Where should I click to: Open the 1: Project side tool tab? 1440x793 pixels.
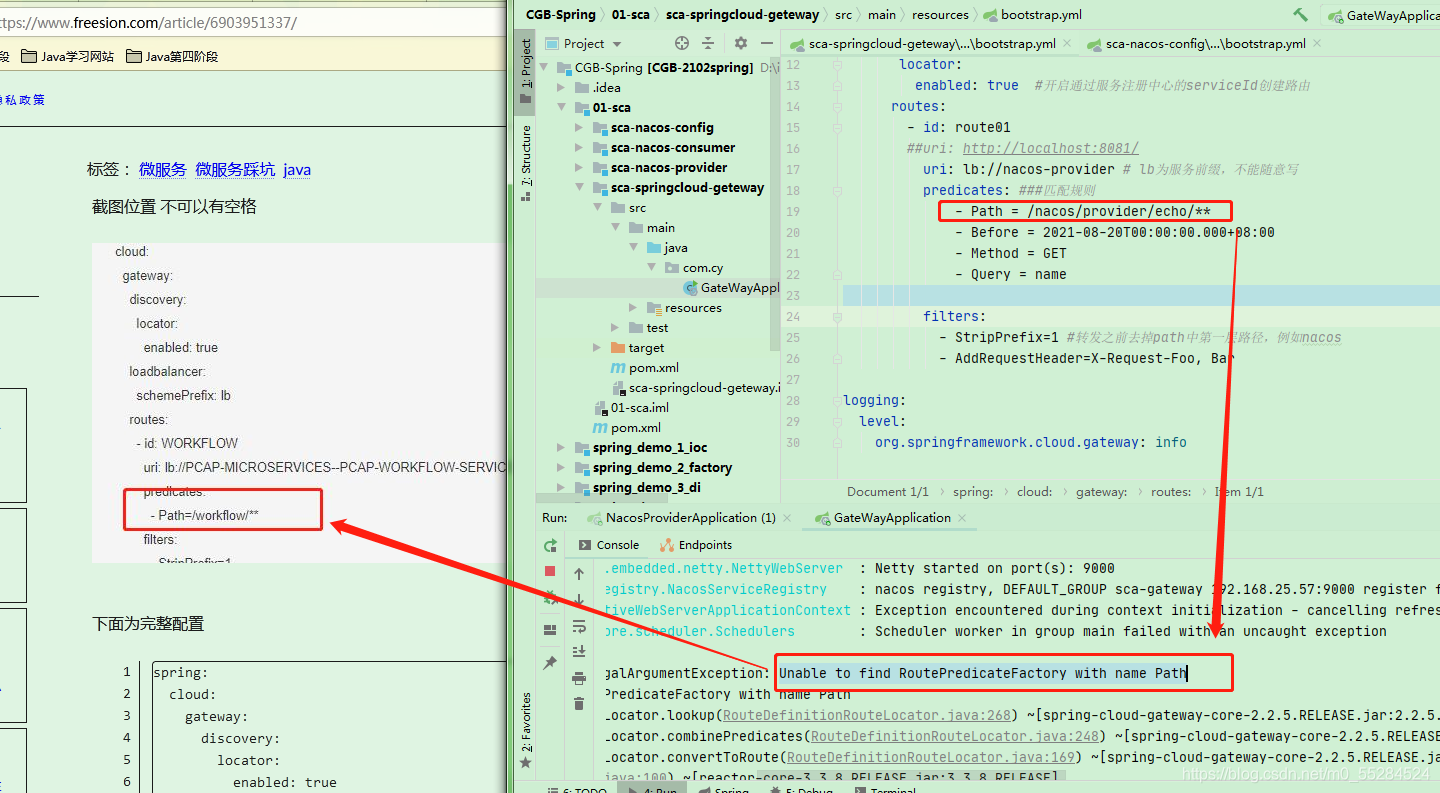526,72
